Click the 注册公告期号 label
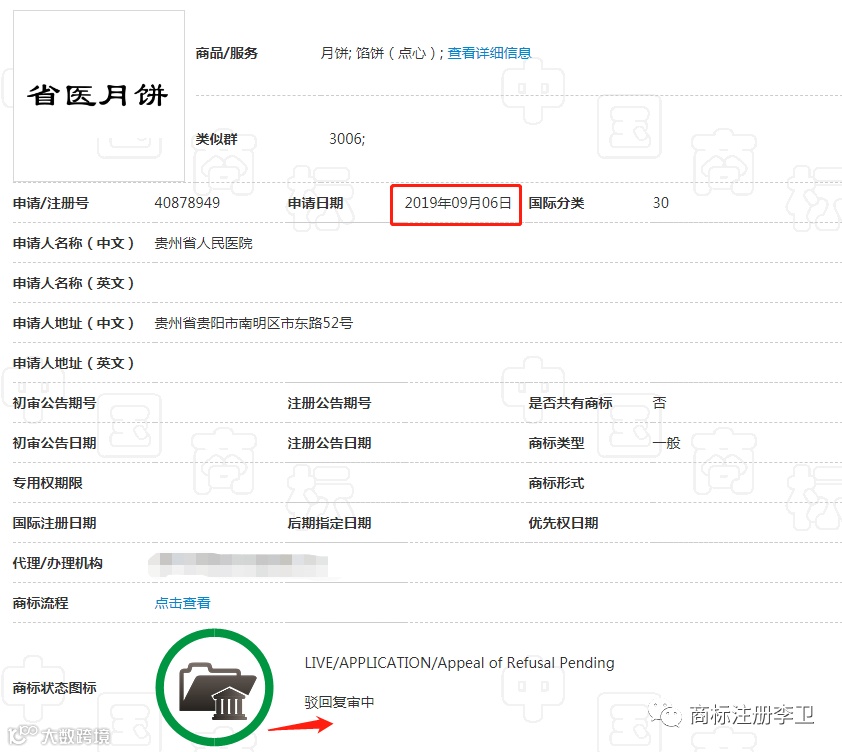Viewport: 842px width, 752px height. (330, 403)
